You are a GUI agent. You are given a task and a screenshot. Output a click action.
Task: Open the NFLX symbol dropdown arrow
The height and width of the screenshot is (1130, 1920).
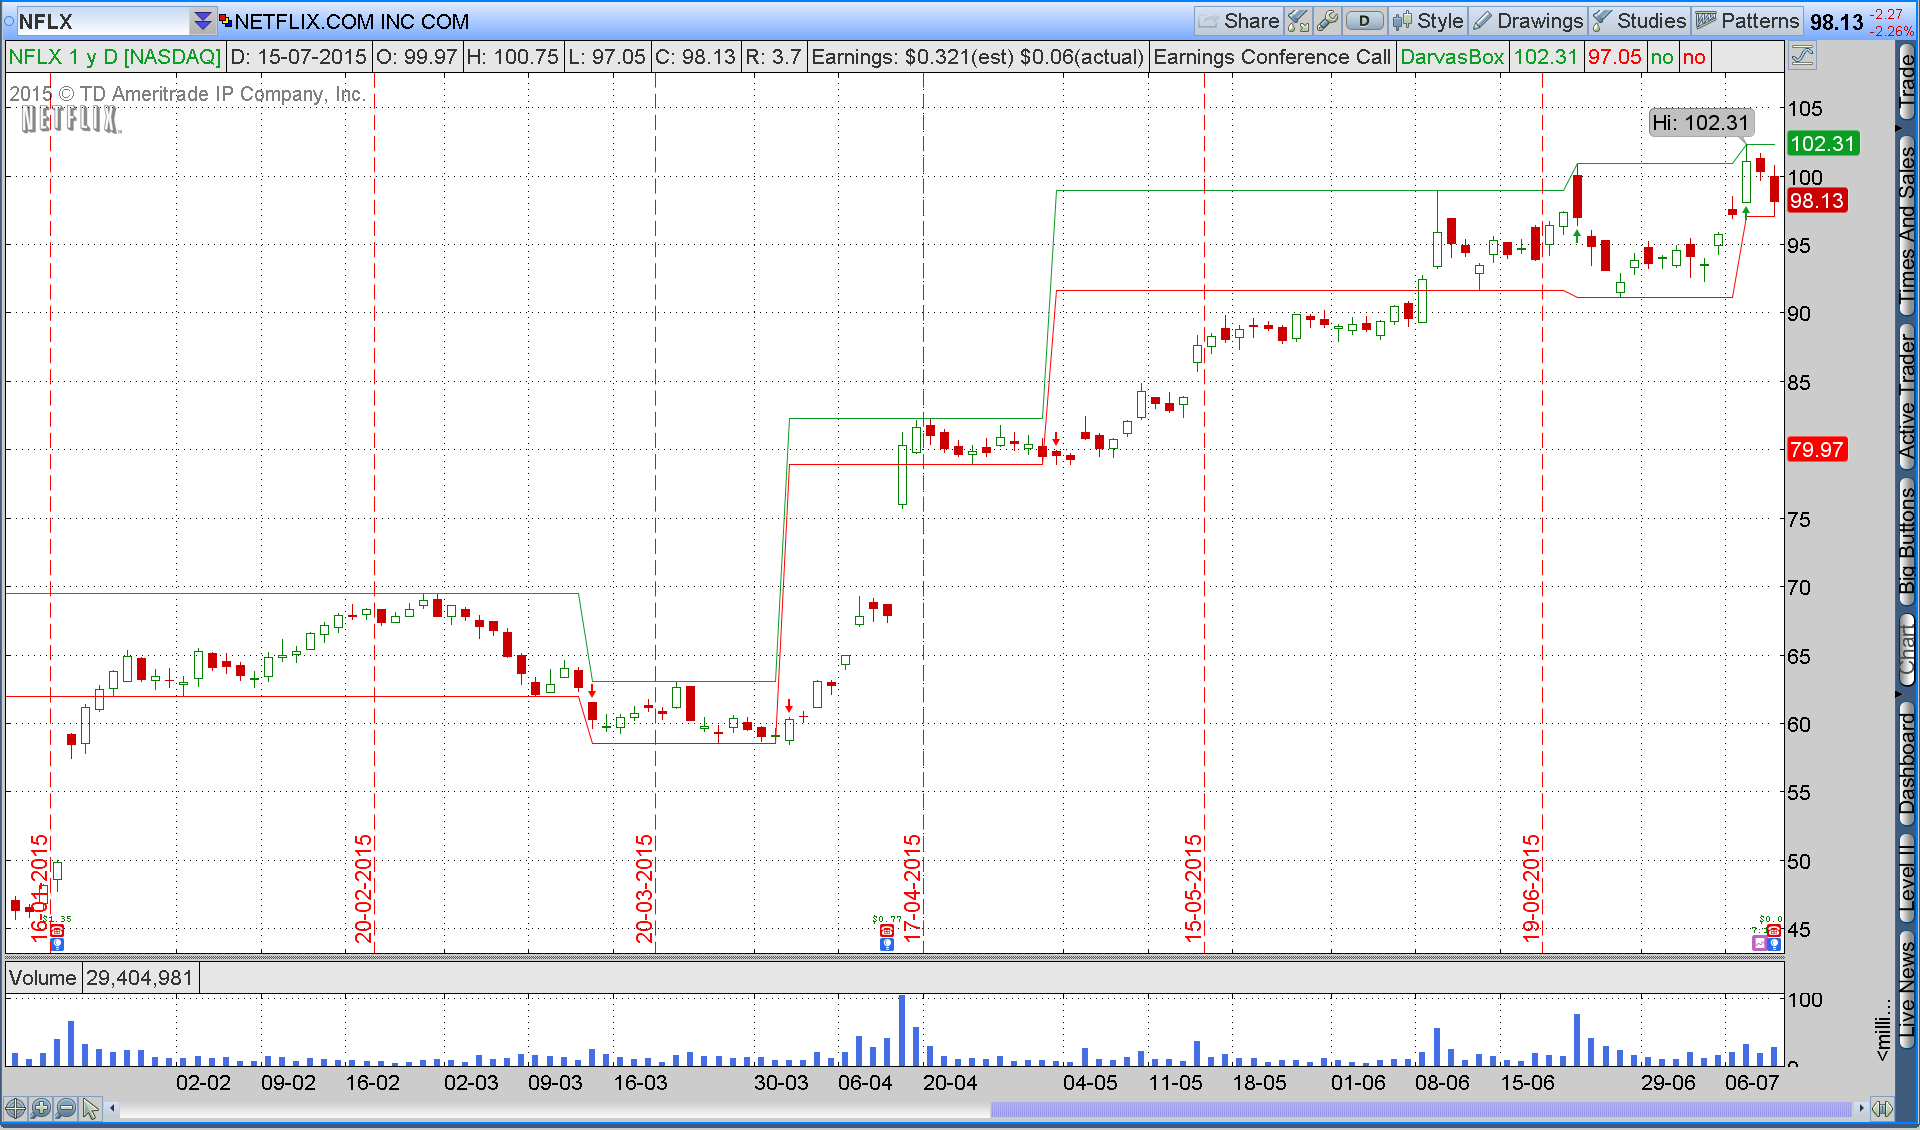pos(203,21)
